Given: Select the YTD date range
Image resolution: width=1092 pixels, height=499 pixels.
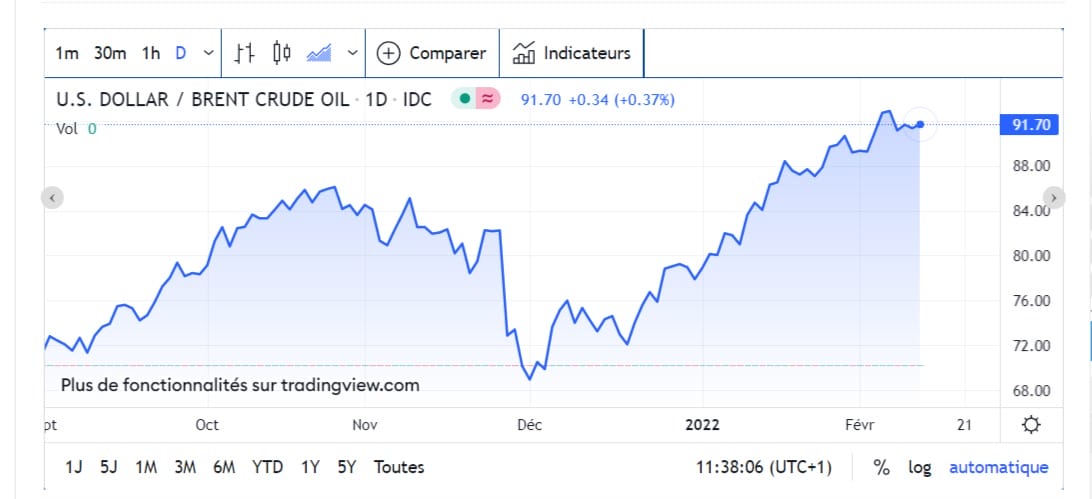Looking at the screenshot, I should point(267,467).
